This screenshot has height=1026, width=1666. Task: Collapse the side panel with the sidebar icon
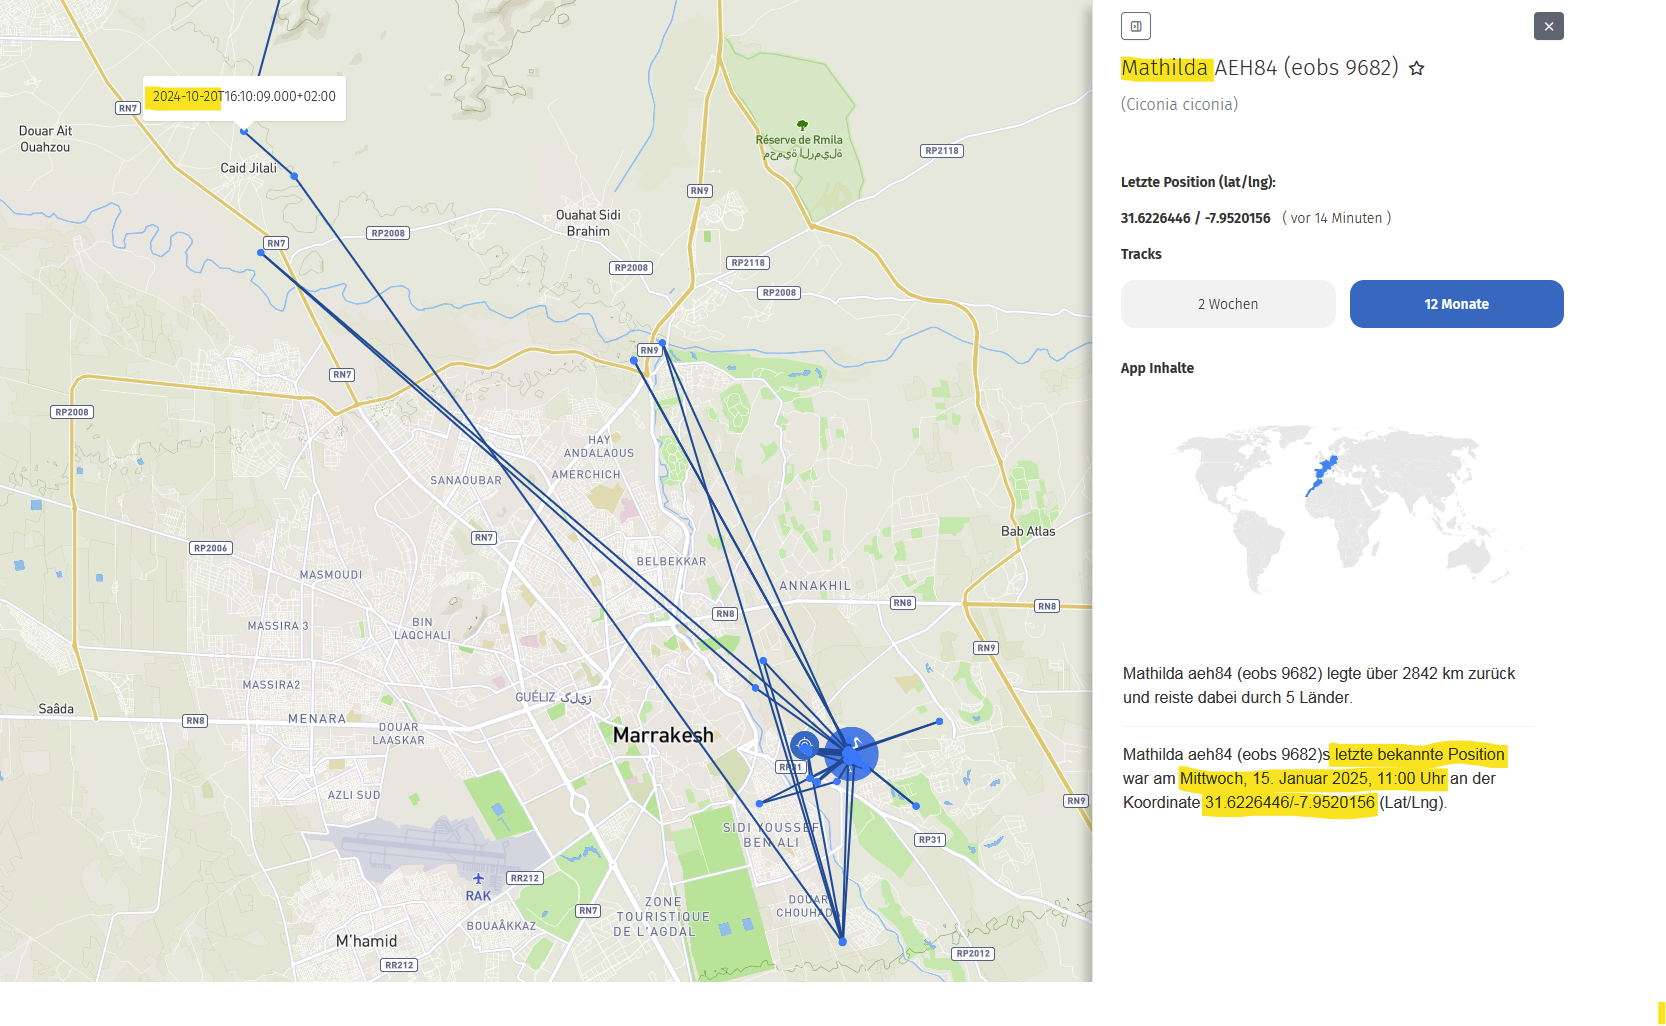click(1136, 26)
